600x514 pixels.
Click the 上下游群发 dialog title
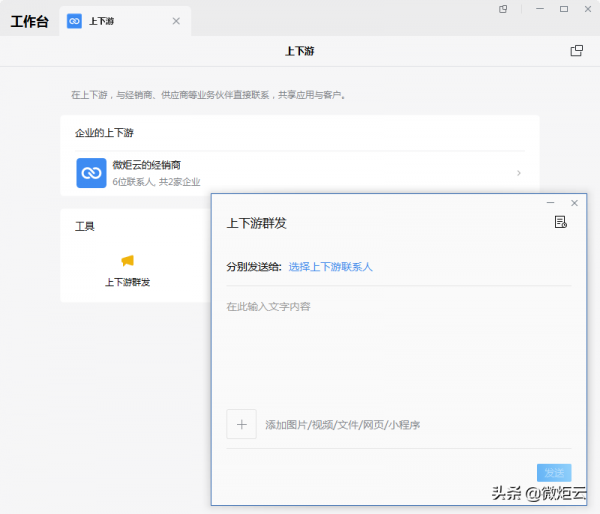[256, 223]
